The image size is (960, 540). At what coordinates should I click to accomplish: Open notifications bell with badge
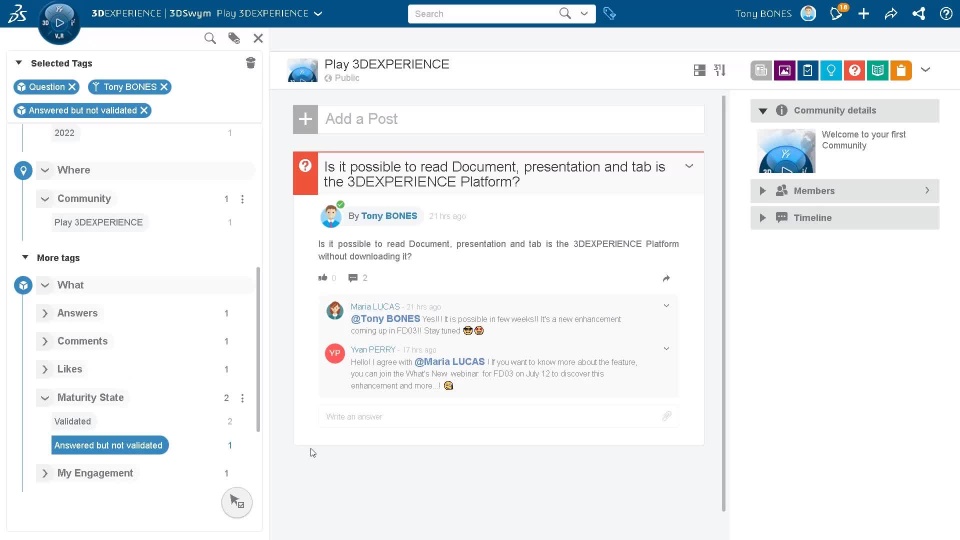(x=837, y=13)
